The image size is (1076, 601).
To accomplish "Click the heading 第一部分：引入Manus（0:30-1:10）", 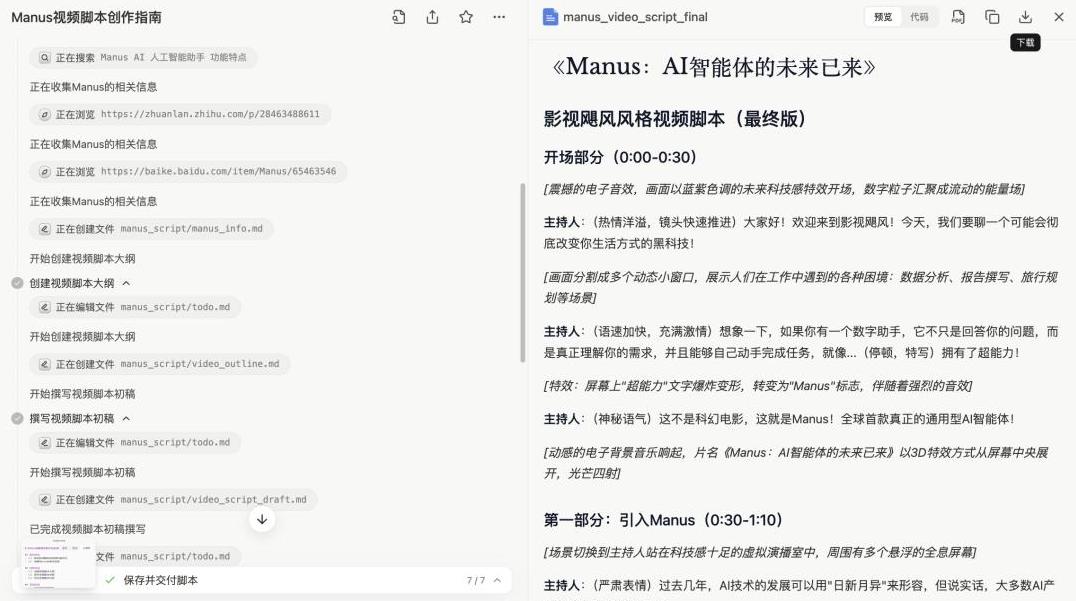I will tap(664, 520).
